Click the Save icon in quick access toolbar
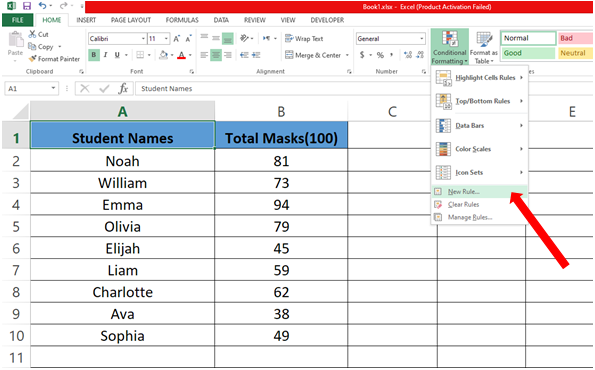Viewport: 595px width, 370px height. coord(27,6)
